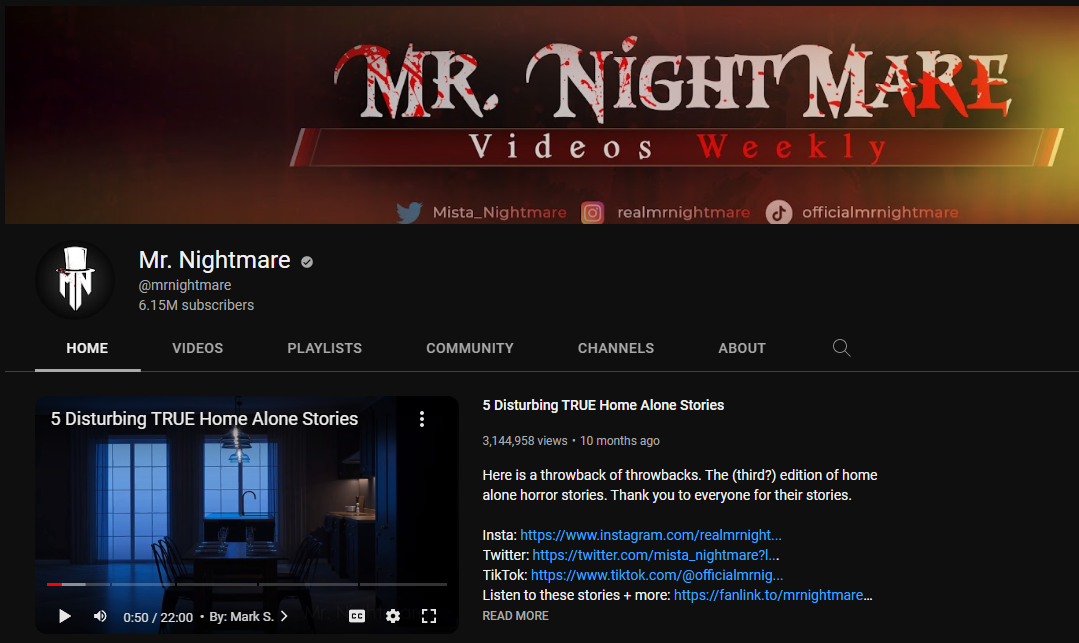The width and height of the screenshot is (1079, 643).
Task: Click officialmrnightmare handle in banner
Action: tap(880, 212)
